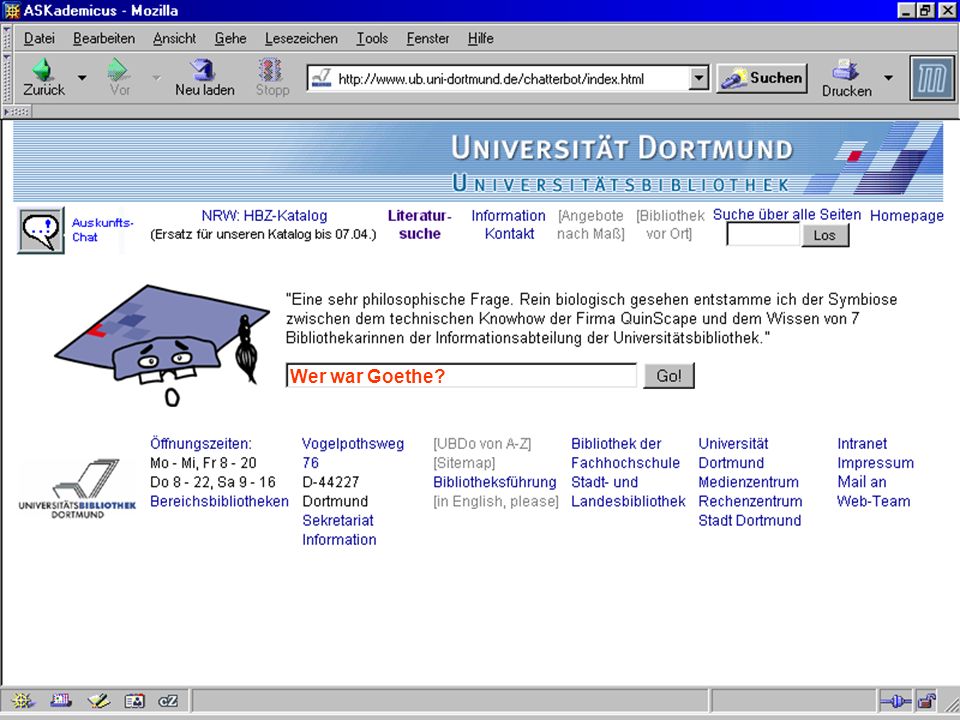Open Navigator from status bar icon
Screen dimensions: 960x720
[x=23, y=700]
